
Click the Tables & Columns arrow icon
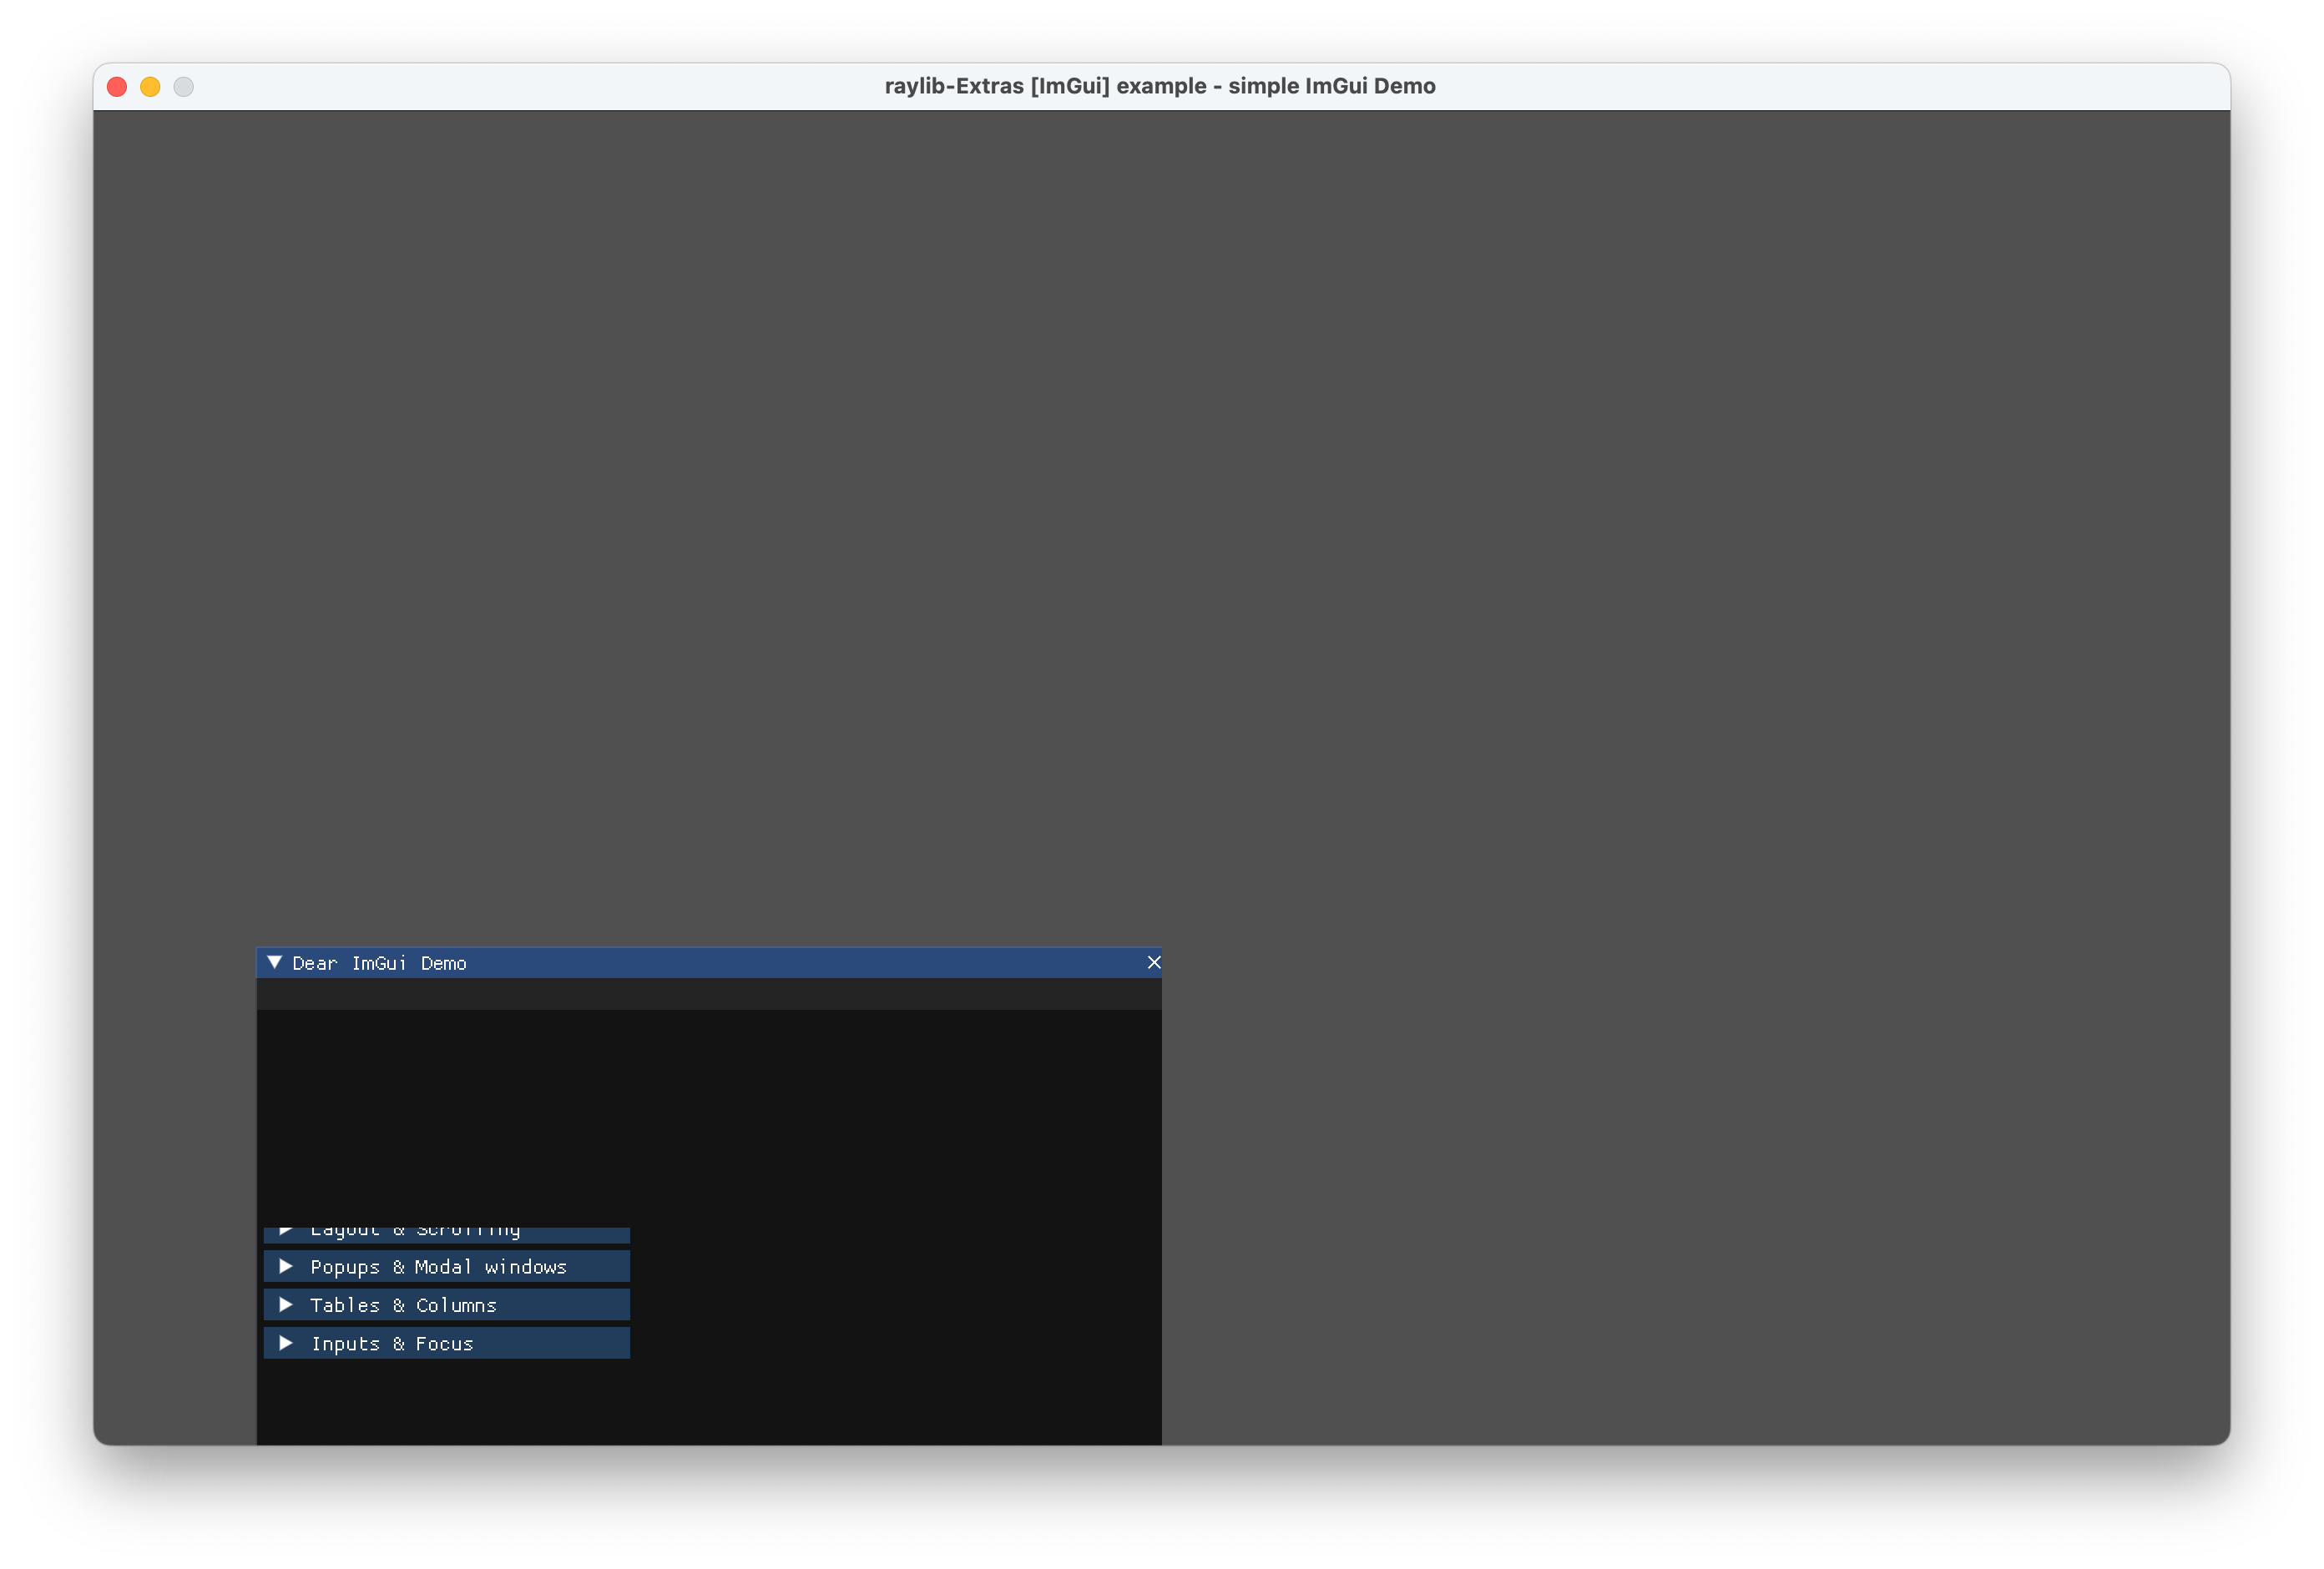(286, 1304)
